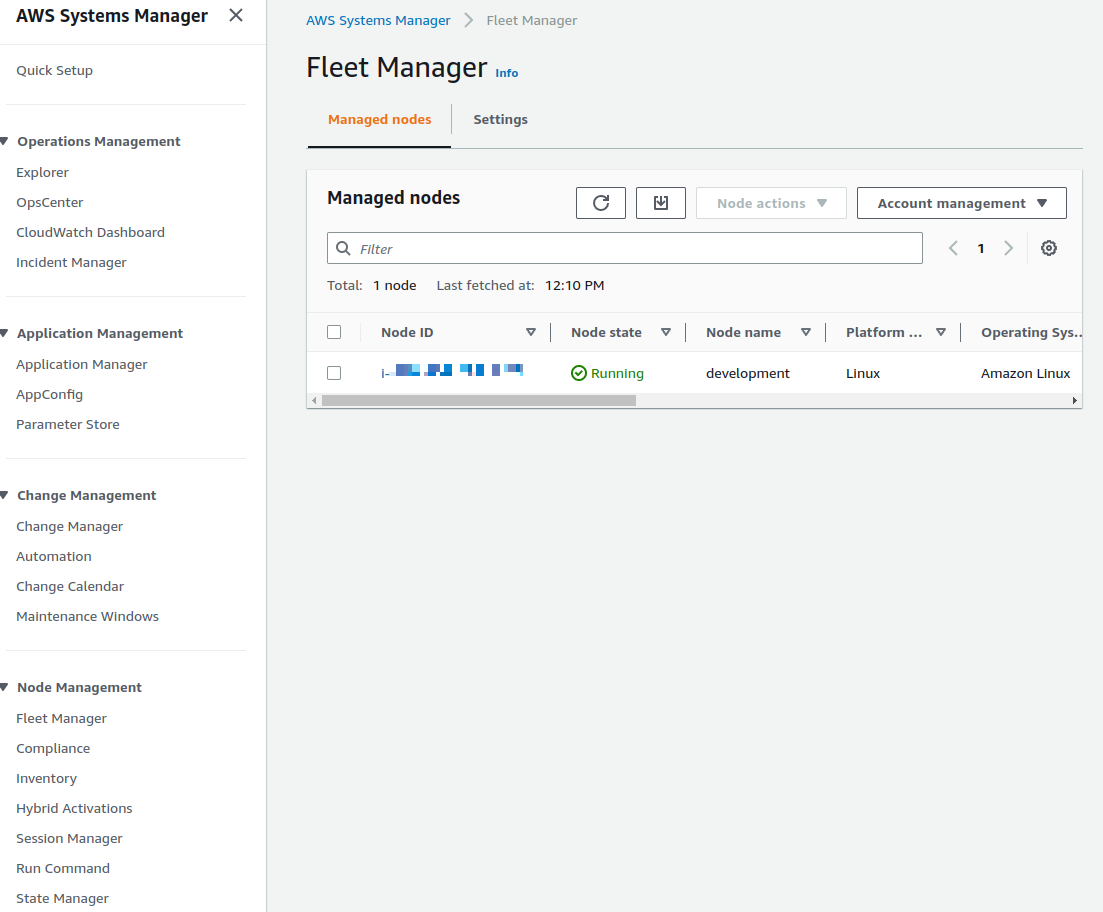Open Parameter Store in sidebar
This screenshot has width=1103, height=912.
[68, 424]
